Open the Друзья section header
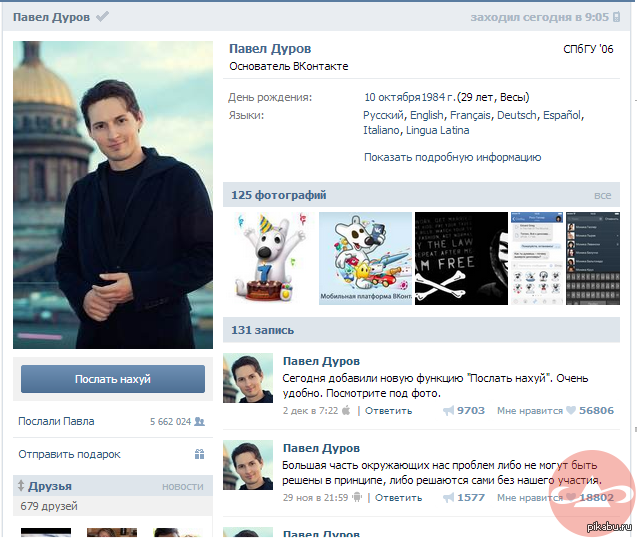This screenshot has width=637, height=538. coord(50,486)
